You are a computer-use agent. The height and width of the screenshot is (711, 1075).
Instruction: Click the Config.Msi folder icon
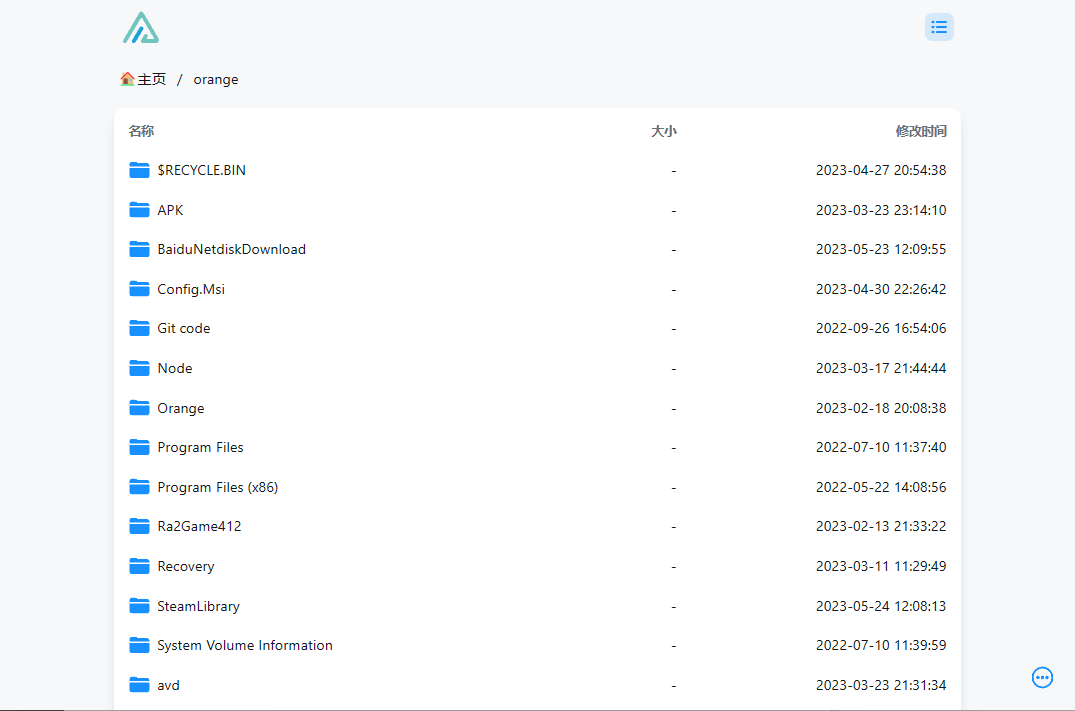coord(139,289)
